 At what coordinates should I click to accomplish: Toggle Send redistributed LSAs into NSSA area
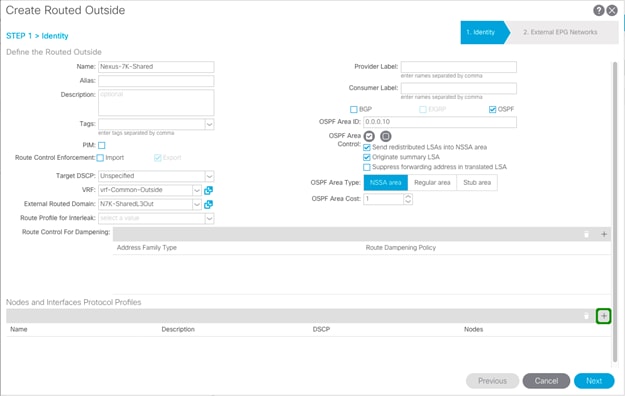tap(367, 147)
